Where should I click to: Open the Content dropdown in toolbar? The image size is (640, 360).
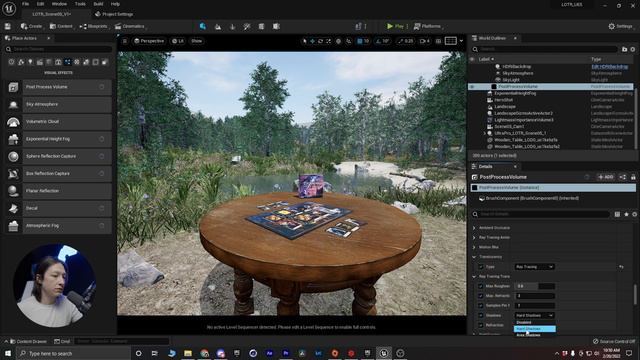[61, 26]
